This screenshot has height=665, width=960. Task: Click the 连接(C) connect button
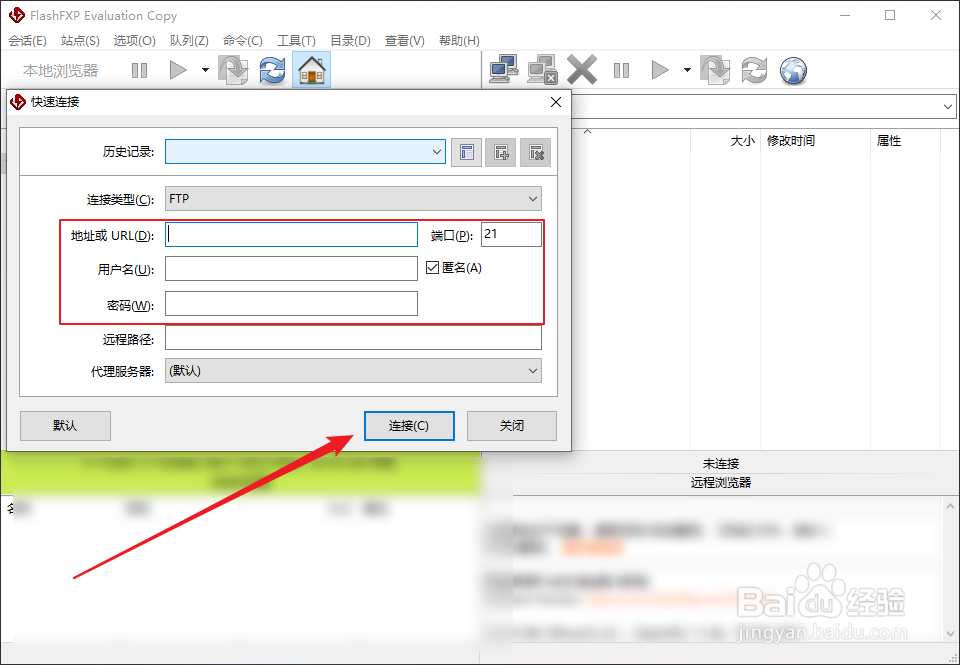pyautogui.click(x=409, y=426)
